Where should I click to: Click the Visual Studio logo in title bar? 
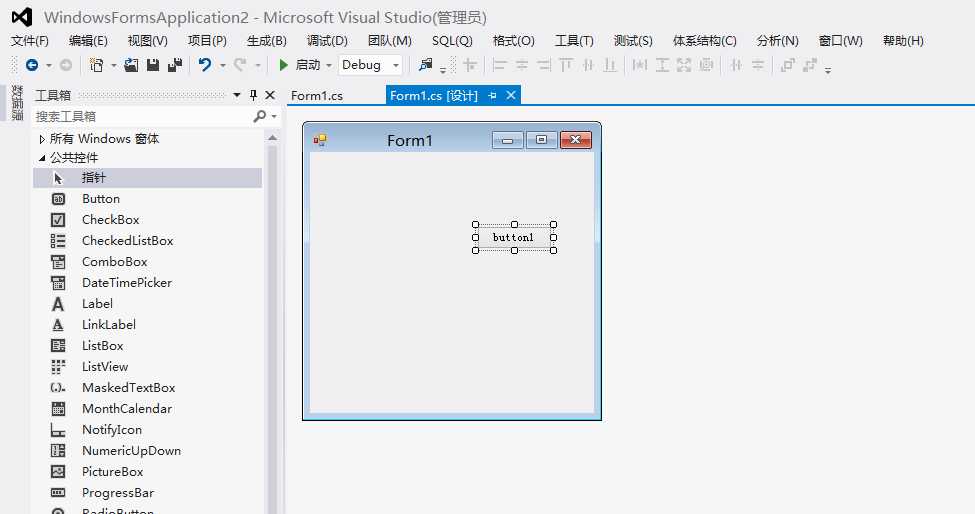[22, 17]
